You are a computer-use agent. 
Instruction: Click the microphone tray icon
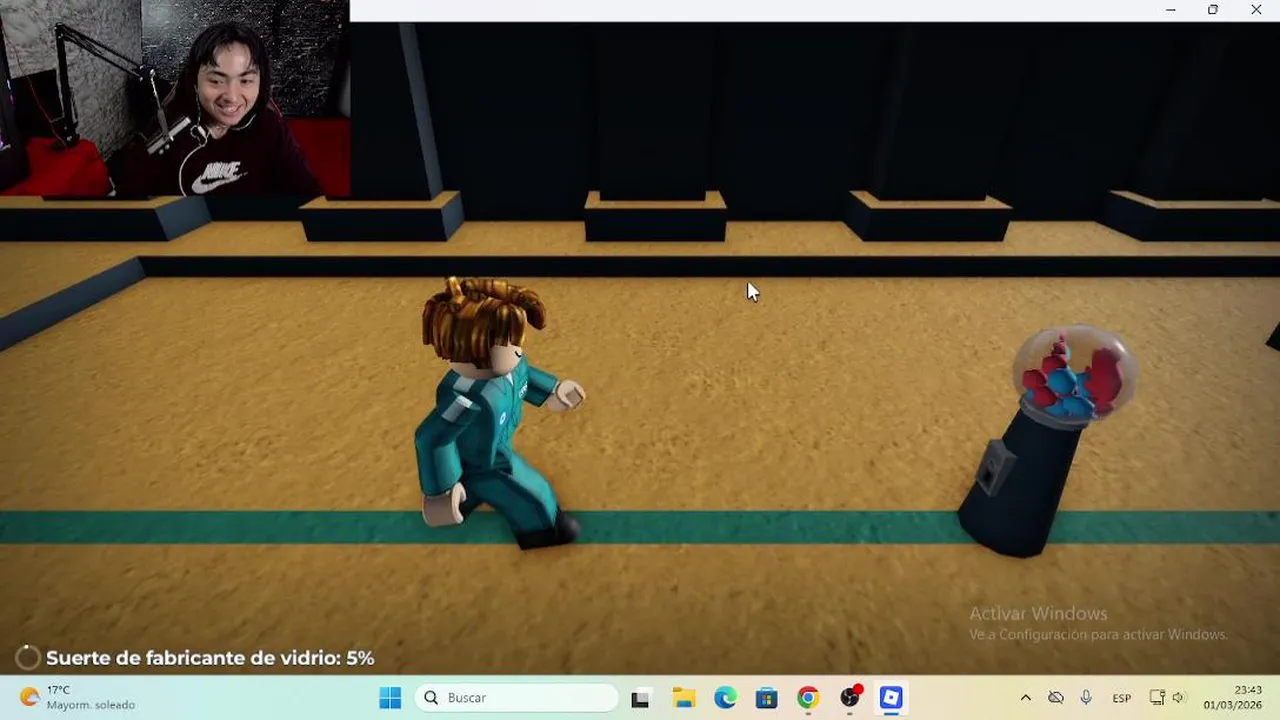coord(1086,698)
